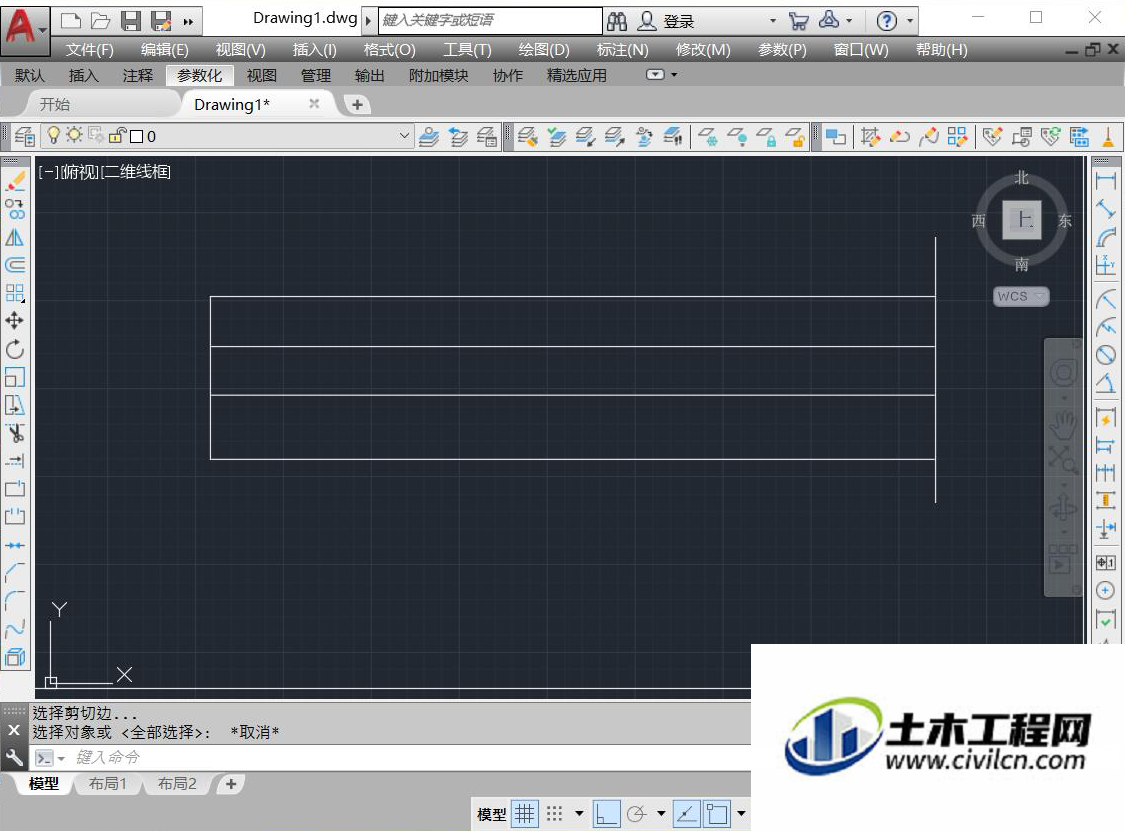
Task: Open the layer dropdown list arrow
Action: pyautogui.click(x=405, y=136)
